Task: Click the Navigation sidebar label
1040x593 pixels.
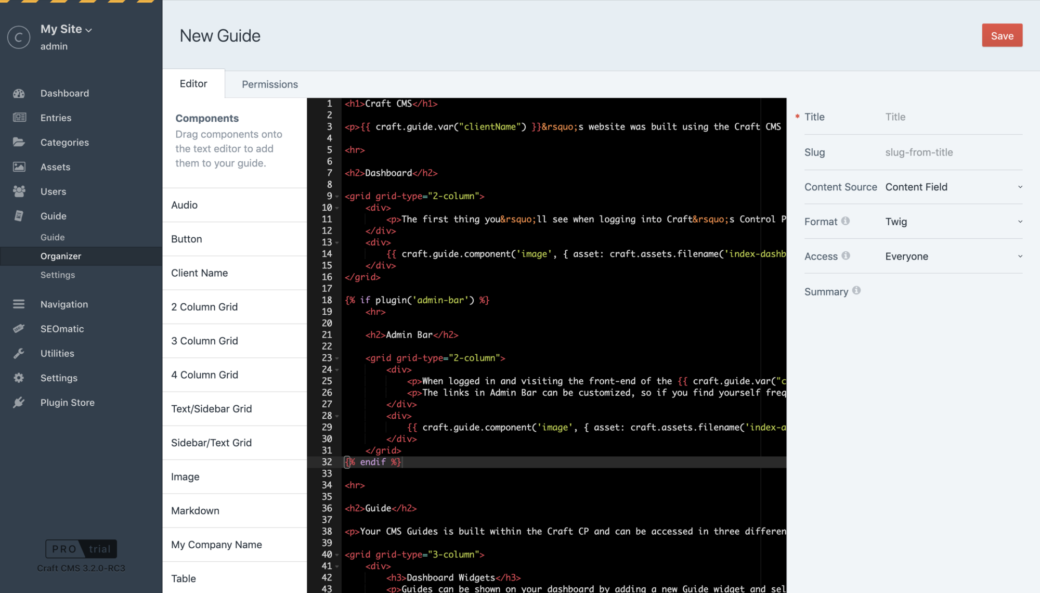Action: coord(64,304)
